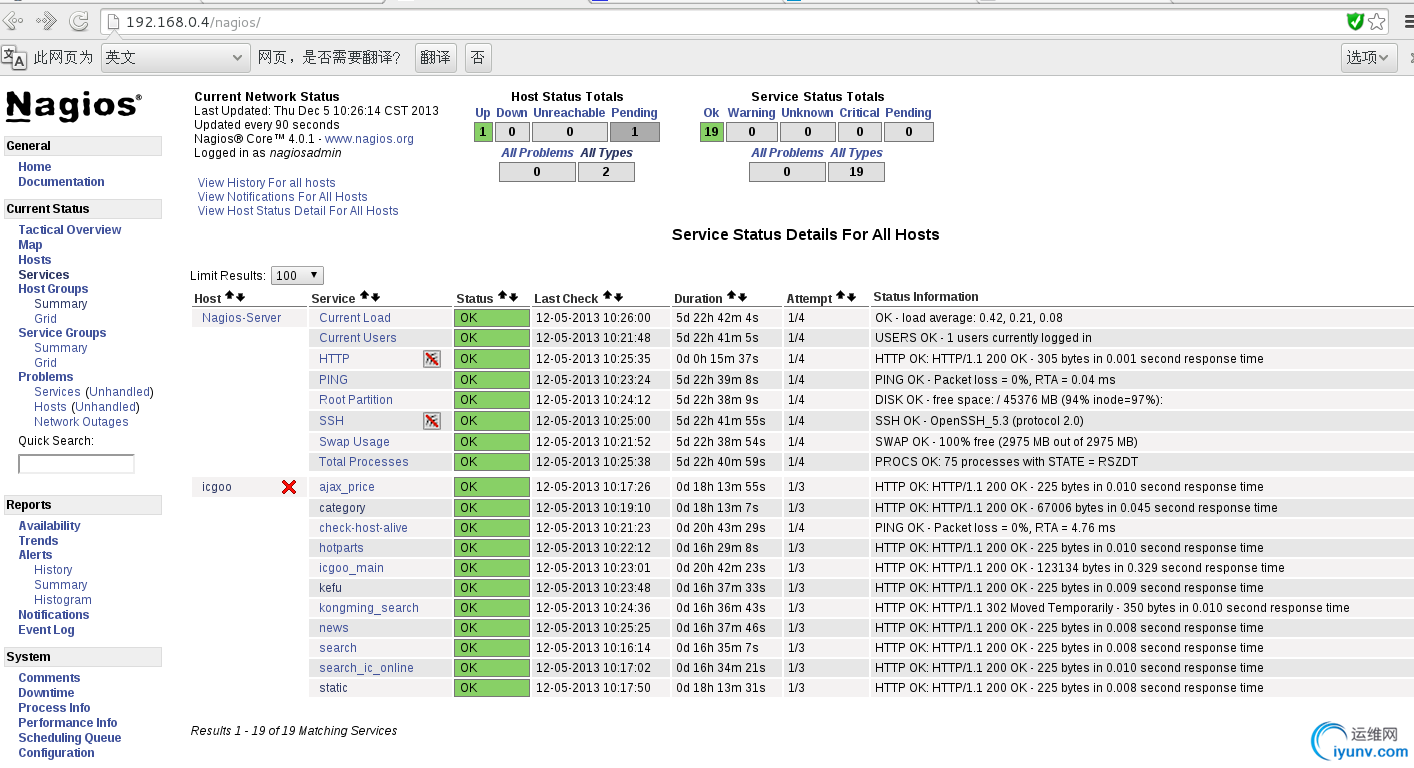Click notifications-disabled icon on SSH row
Viewport: 1414px width, 768px height.
[432, 421]
